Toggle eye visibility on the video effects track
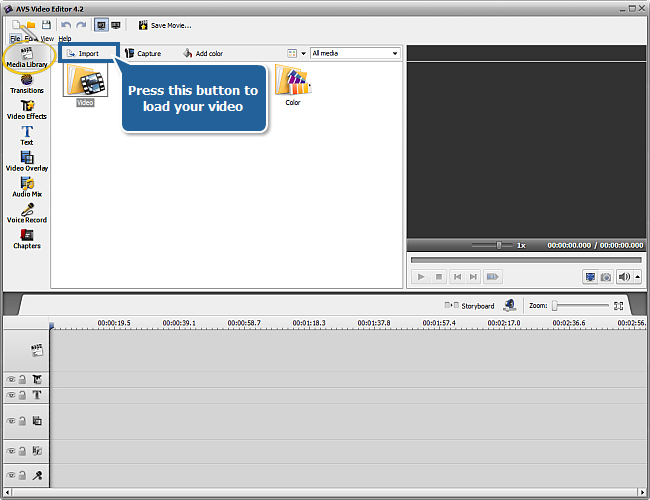 11,379
